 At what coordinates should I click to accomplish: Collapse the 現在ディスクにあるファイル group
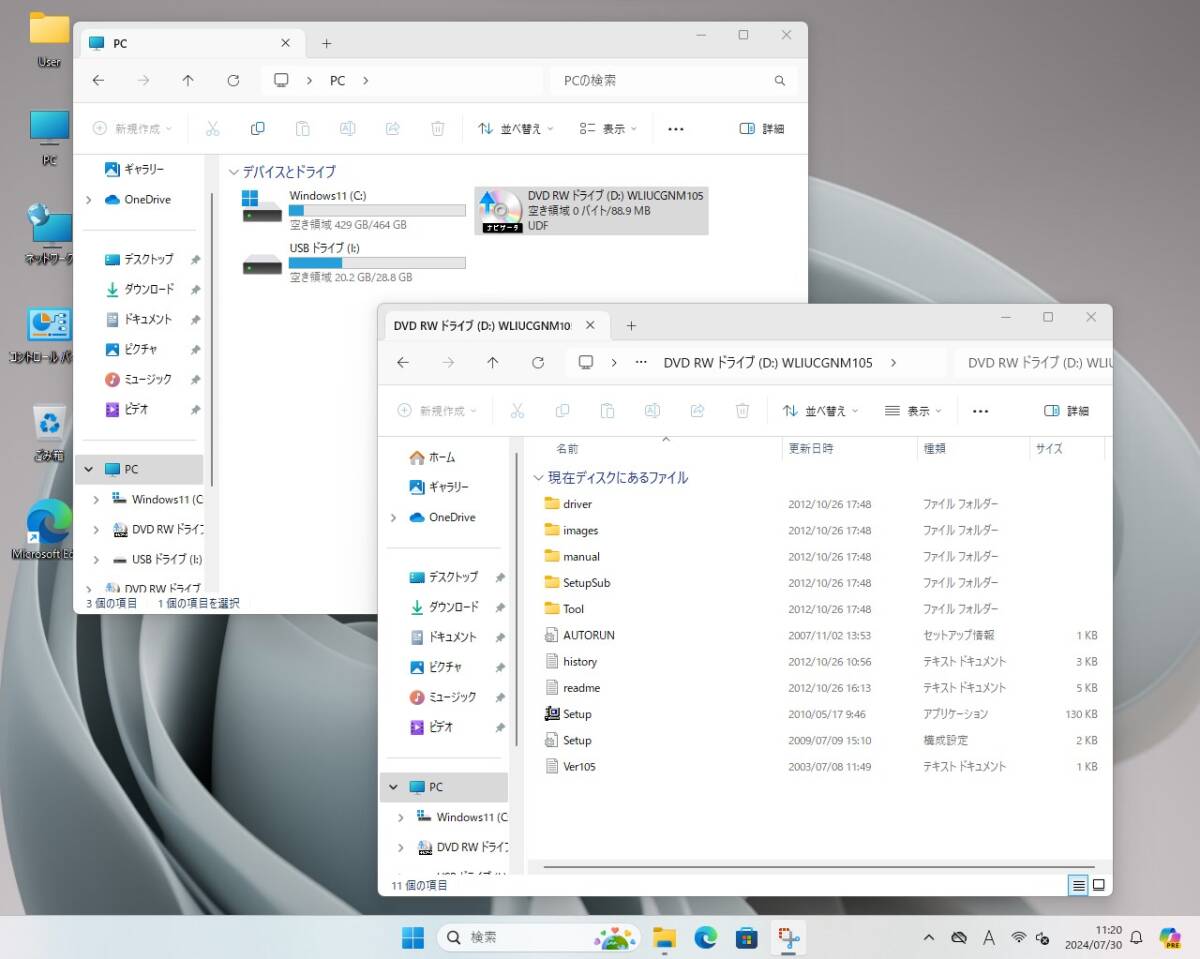pos(538,478)
